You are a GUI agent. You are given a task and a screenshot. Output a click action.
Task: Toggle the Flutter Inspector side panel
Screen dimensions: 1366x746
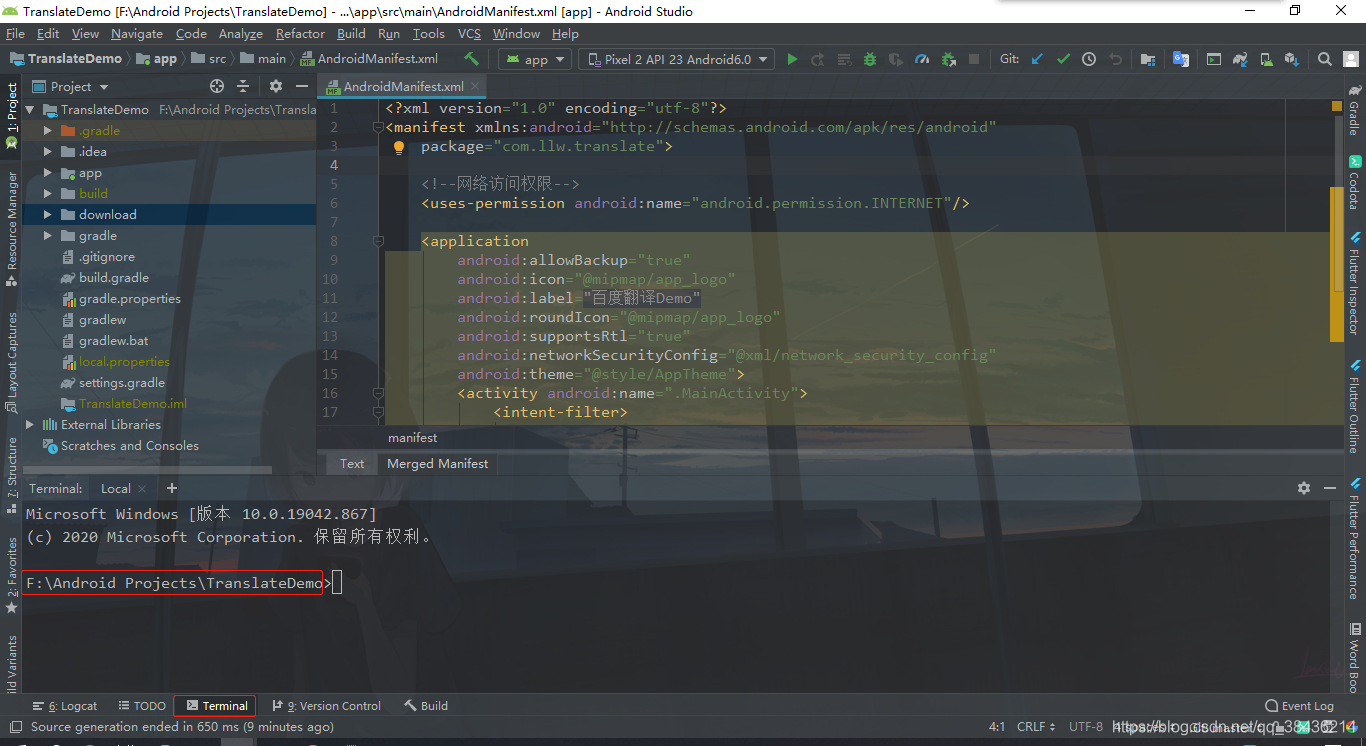1355,283
